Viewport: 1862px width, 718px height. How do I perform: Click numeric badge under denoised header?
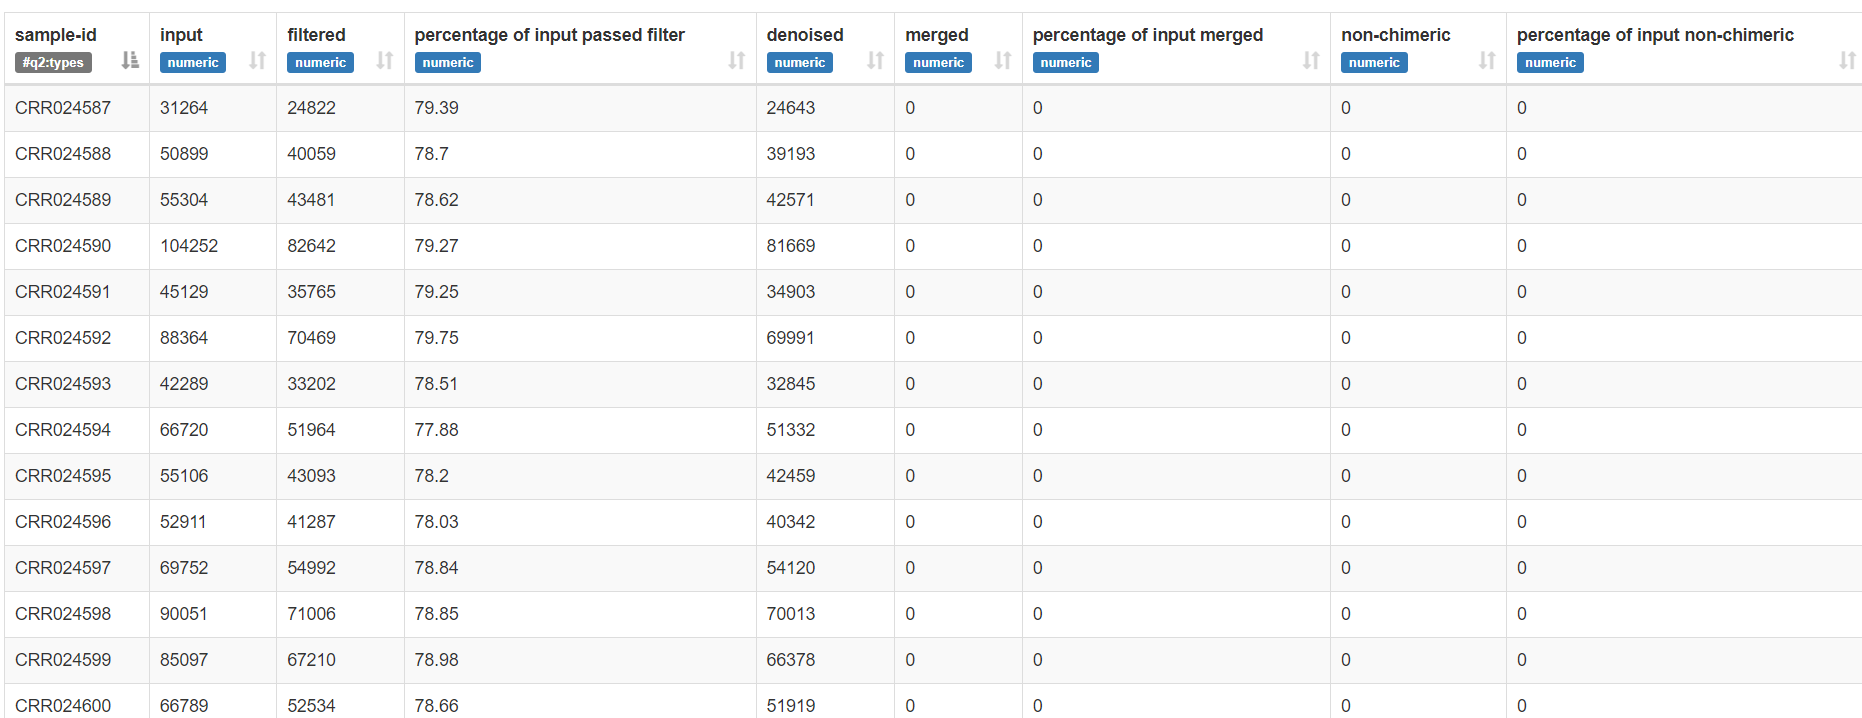pos(799,63)
